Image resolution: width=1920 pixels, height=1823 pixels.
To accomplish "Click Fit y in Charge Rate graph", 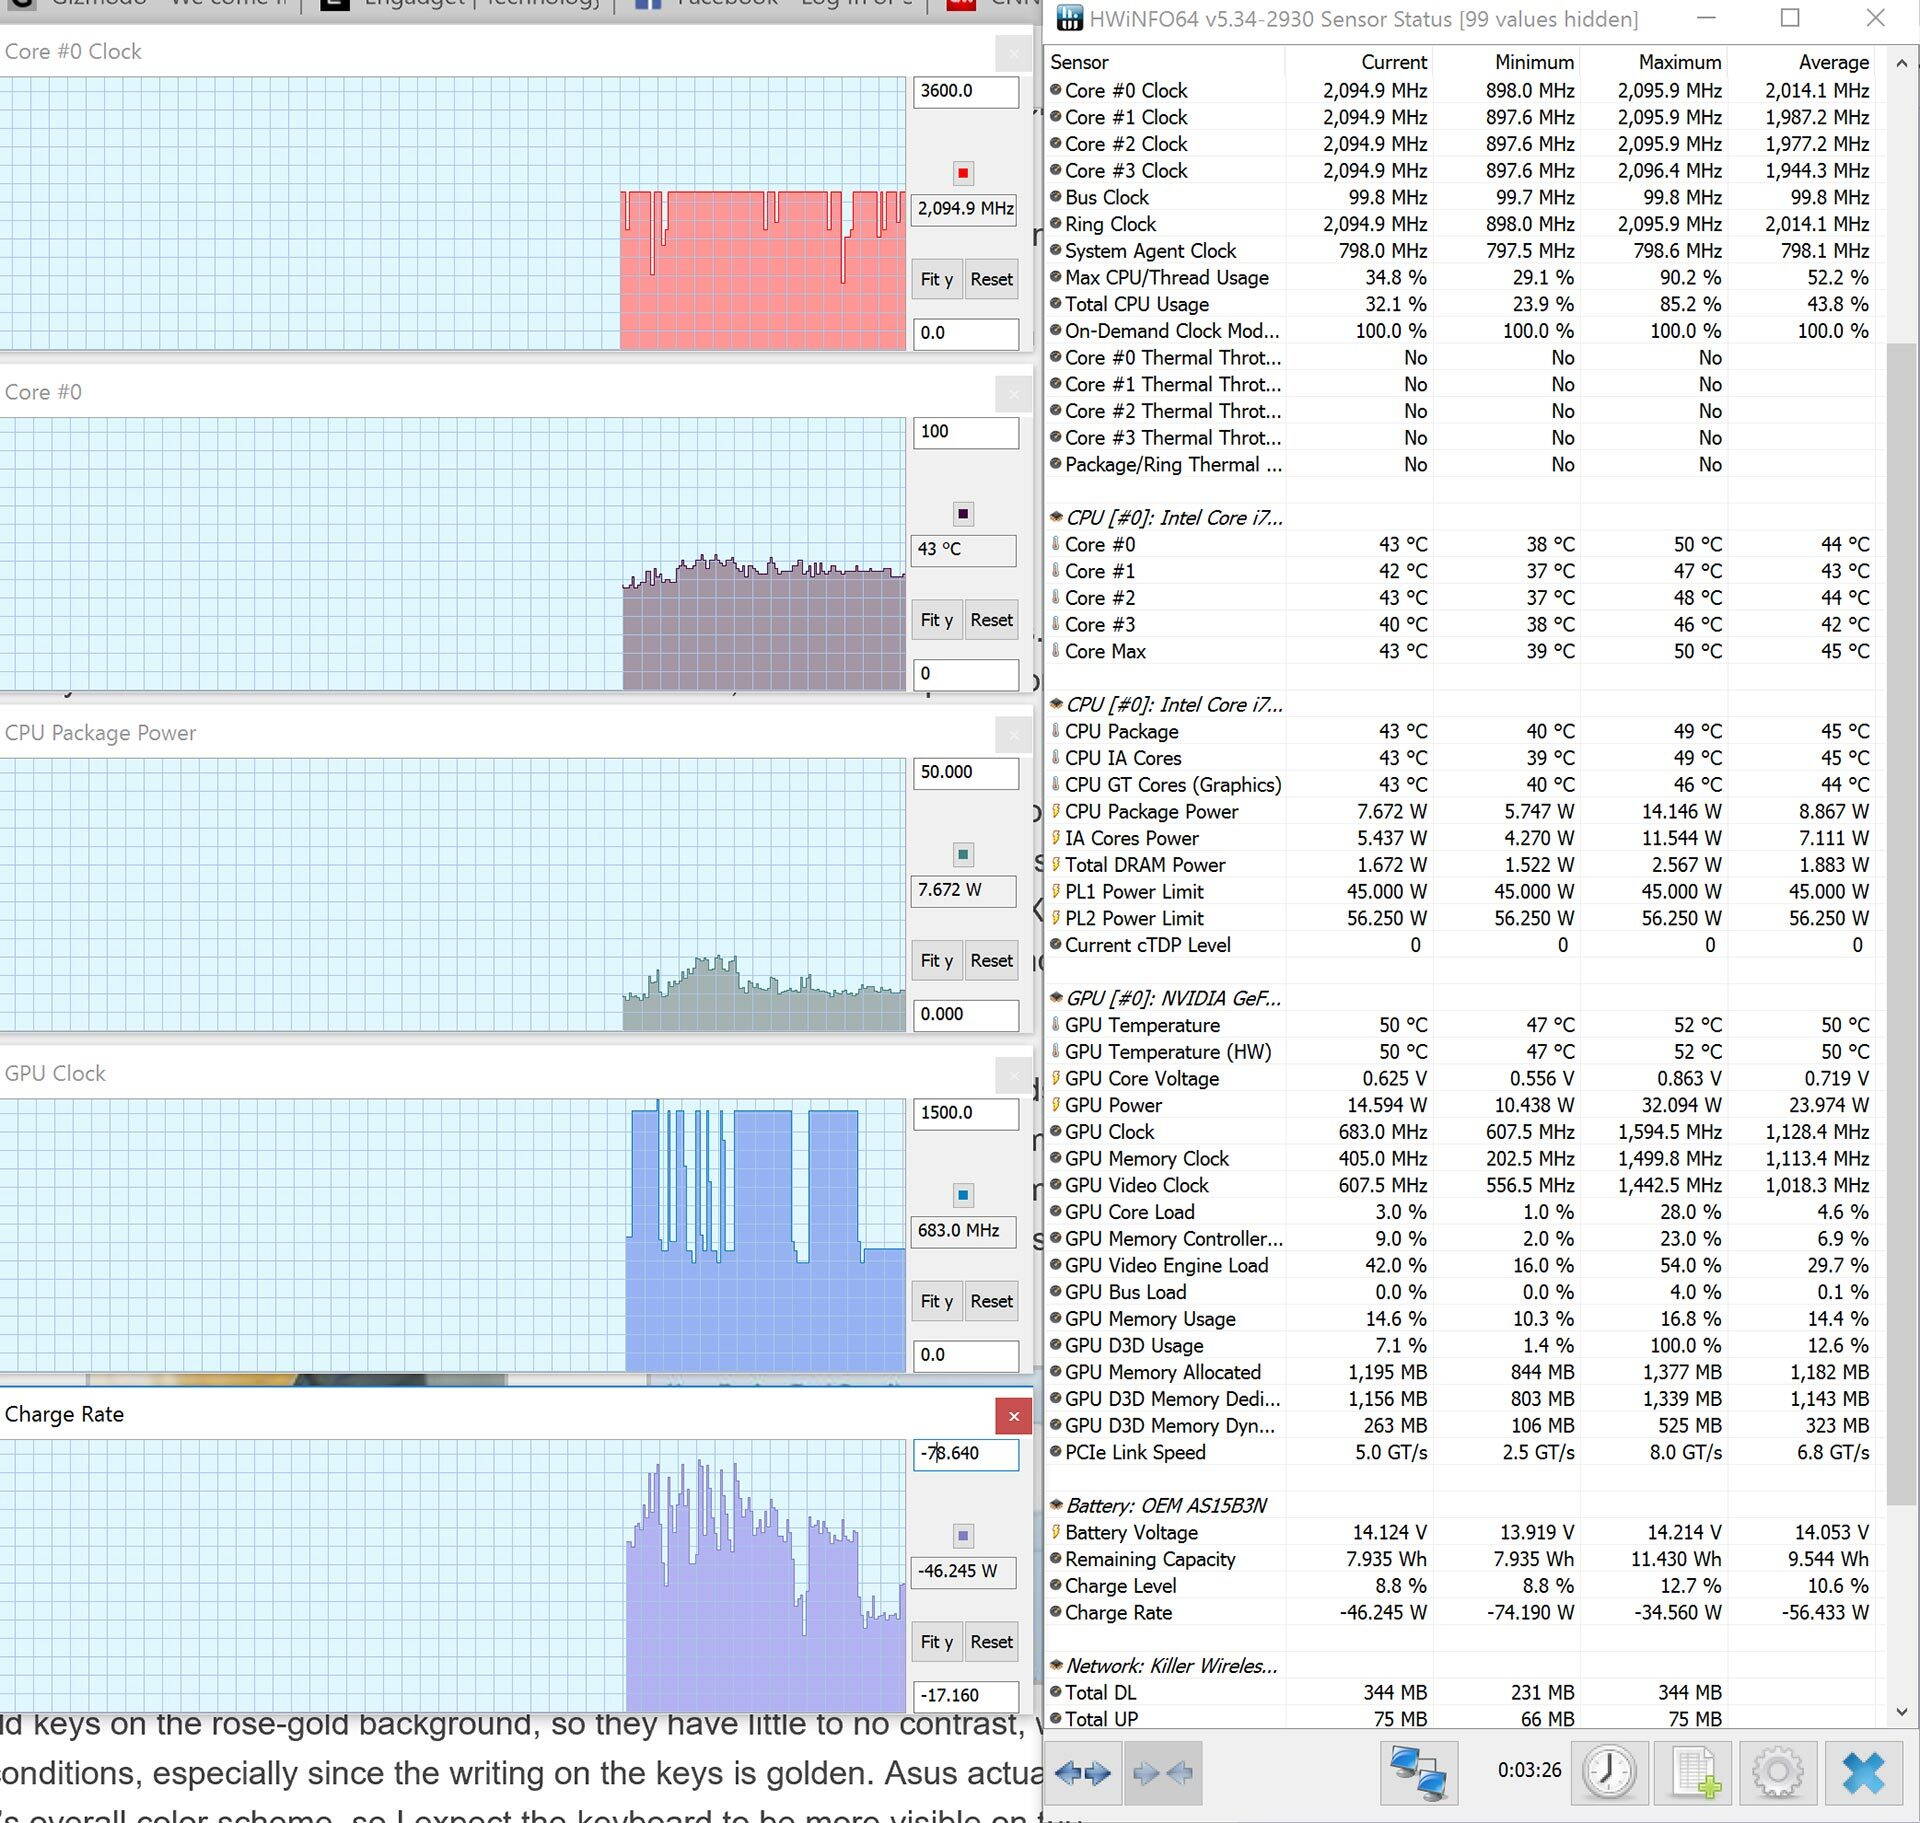I will tap(937, 1642).
